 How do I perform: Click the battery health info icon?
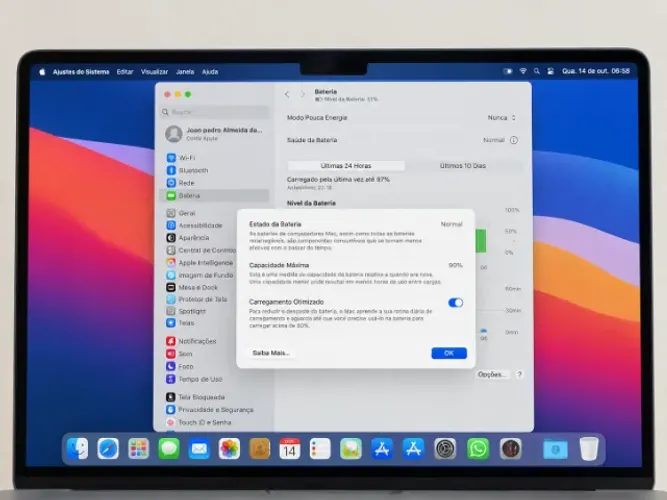coord(514,140)
